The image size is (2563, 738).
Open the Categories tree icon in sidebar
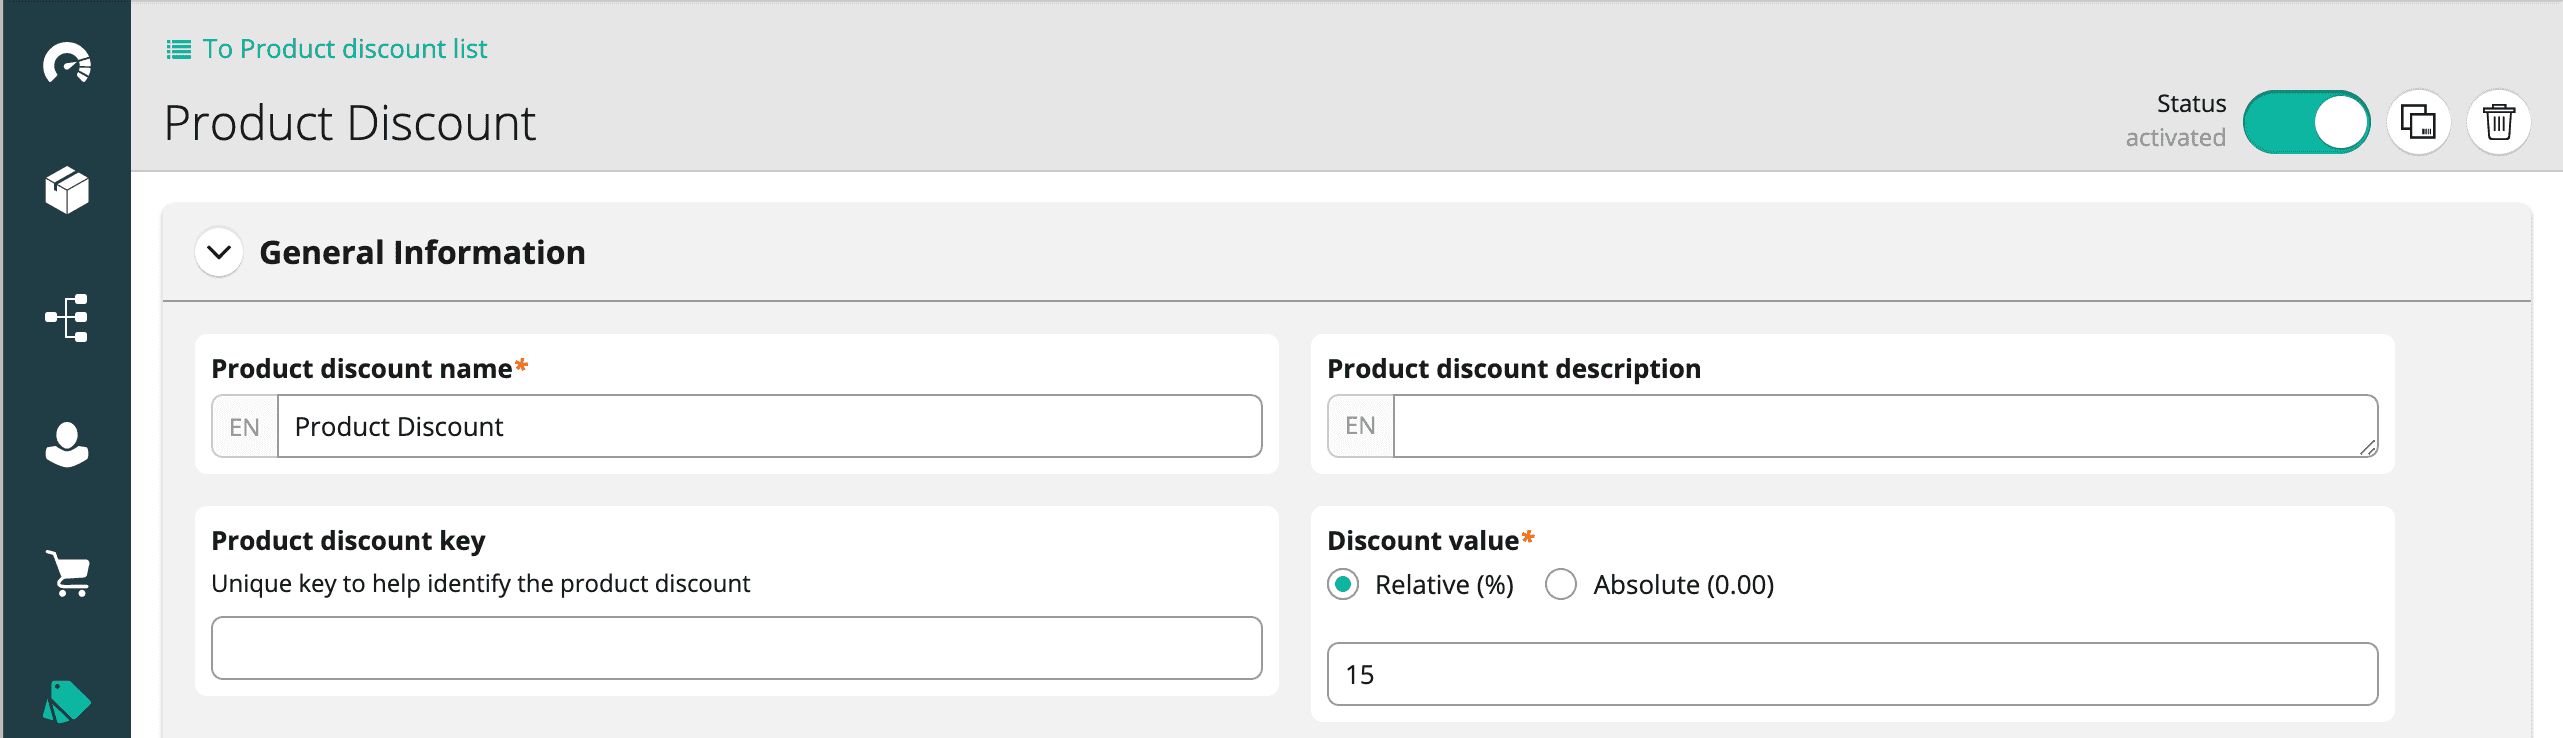tap(67, 318)
